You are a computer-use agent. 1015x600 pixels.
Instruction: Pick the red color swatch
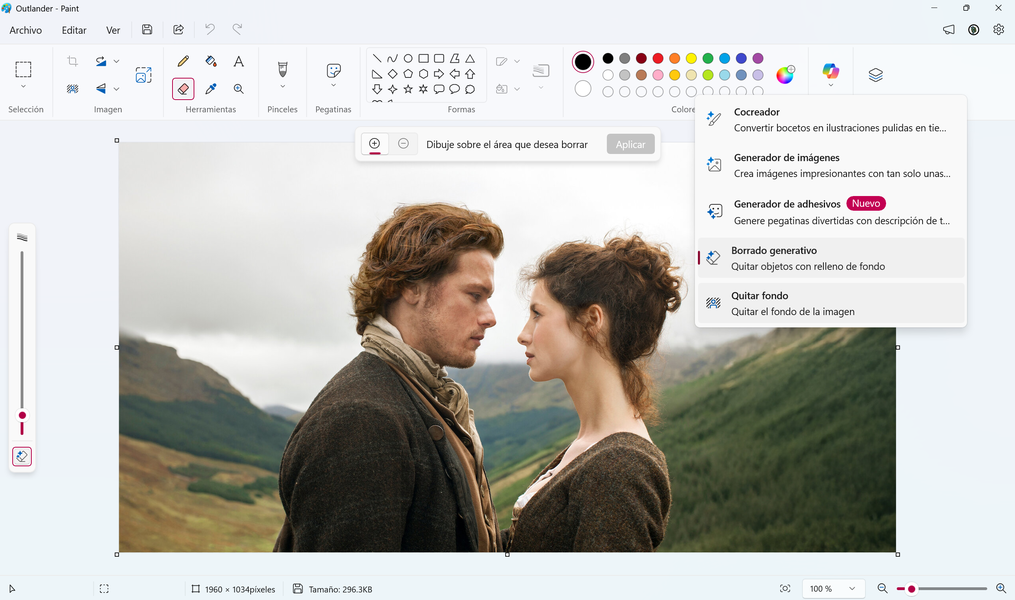click(x=658, y=58)
